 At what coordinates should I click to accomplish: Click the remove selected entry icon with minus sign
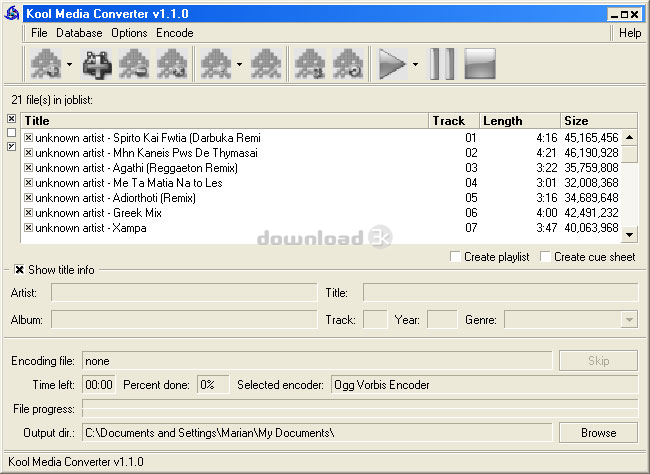tap(134, 64)
